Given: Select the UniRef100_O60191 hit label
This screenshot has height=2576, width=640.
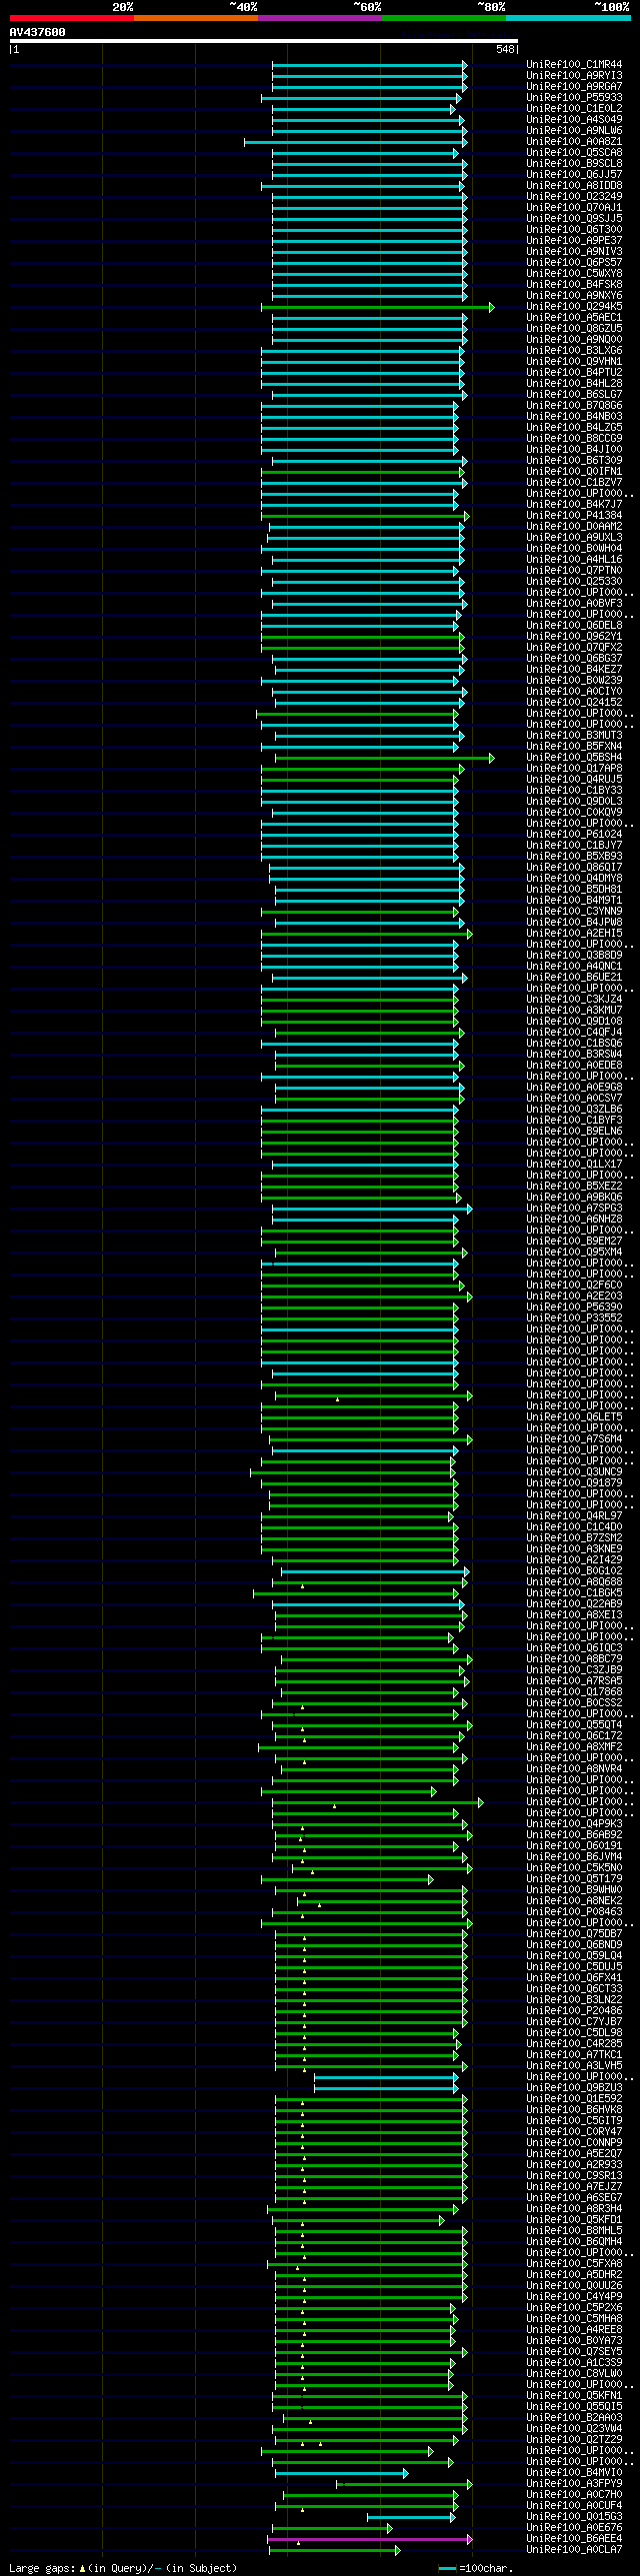Looking at the screenshot, I should click(574, 1847).
